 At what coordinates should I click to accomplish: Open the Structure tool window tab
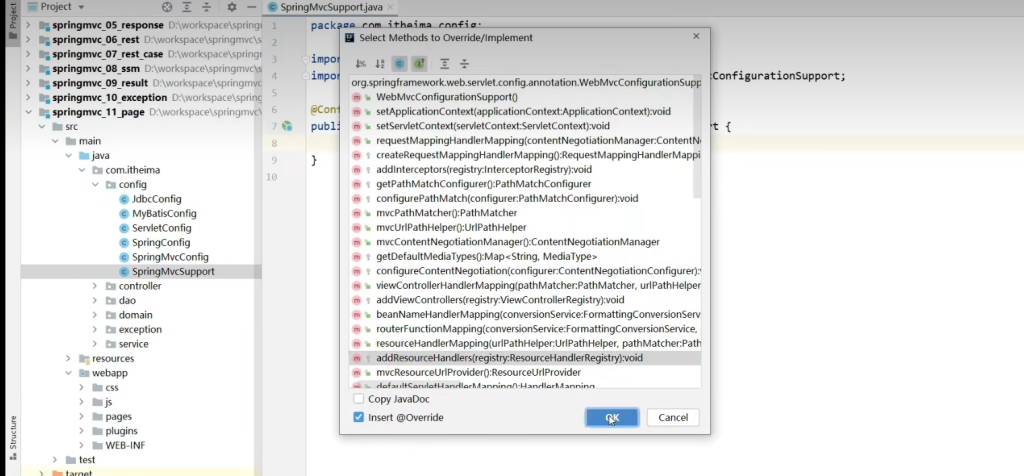click(x=13, y=434)
